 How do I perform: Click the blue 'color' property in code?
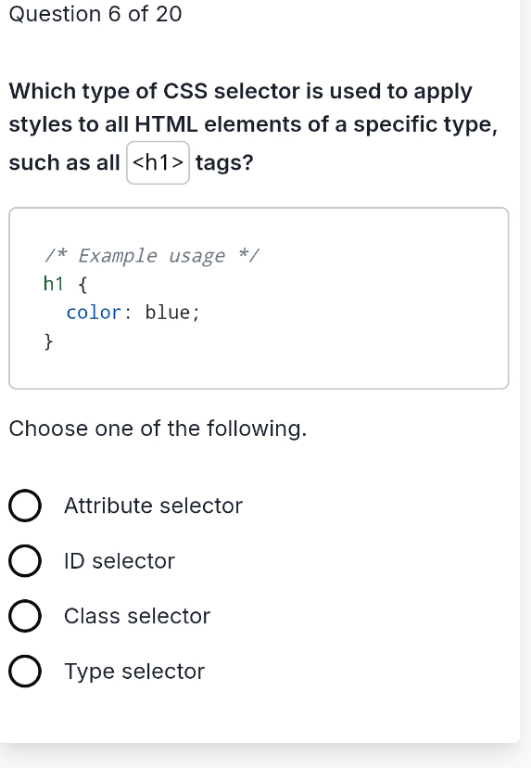click(94, 312)
